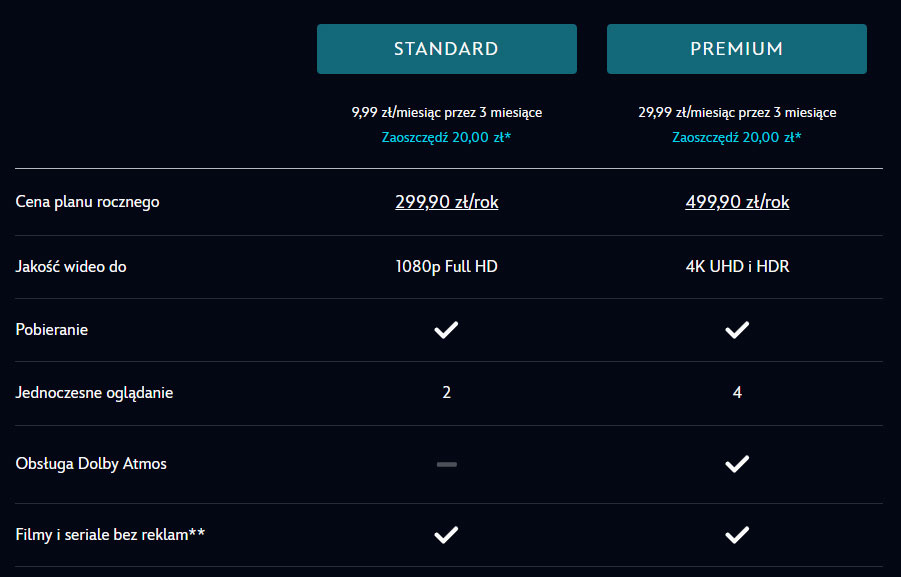Click the Premium plan Pobieranie checkmark
Viewport: 901px width, 577px height.
pos(737,330)
